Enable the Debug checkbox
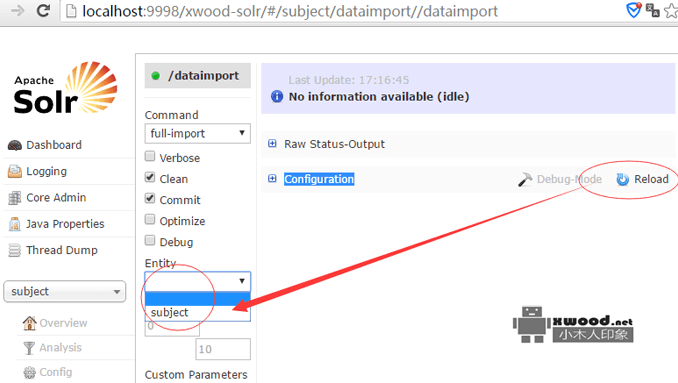 [150, 240]
